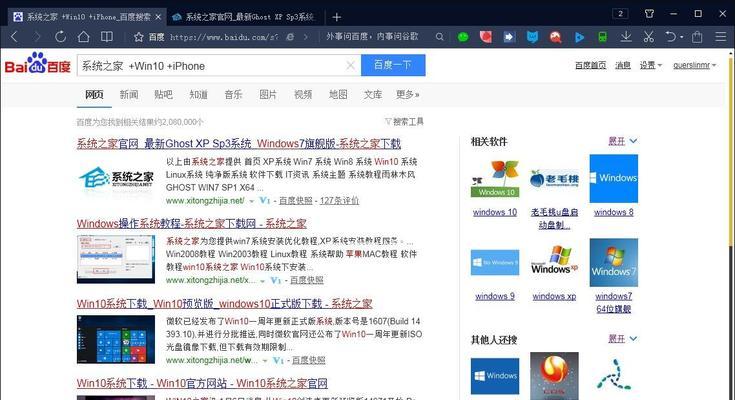Image resolution: width=735 pixels, height=400 pixels.
Task: Open the 消息 messages link
Action: coord(623,65)
